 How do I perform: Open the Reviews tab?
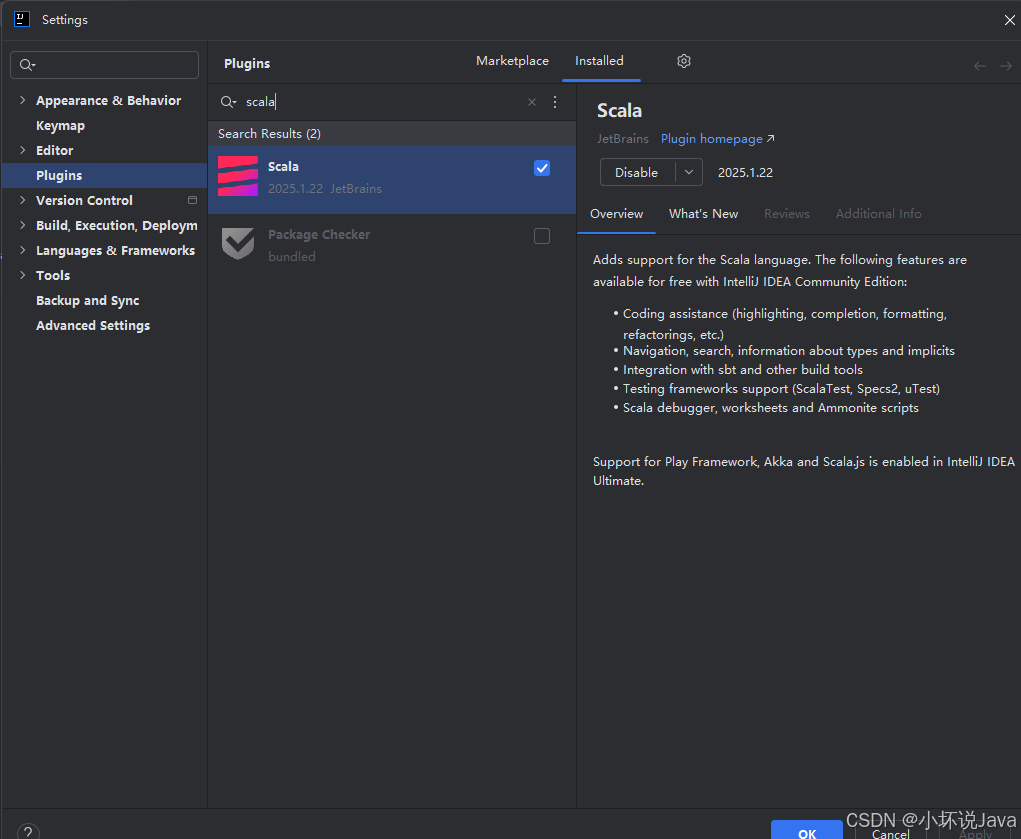[787, 214]
